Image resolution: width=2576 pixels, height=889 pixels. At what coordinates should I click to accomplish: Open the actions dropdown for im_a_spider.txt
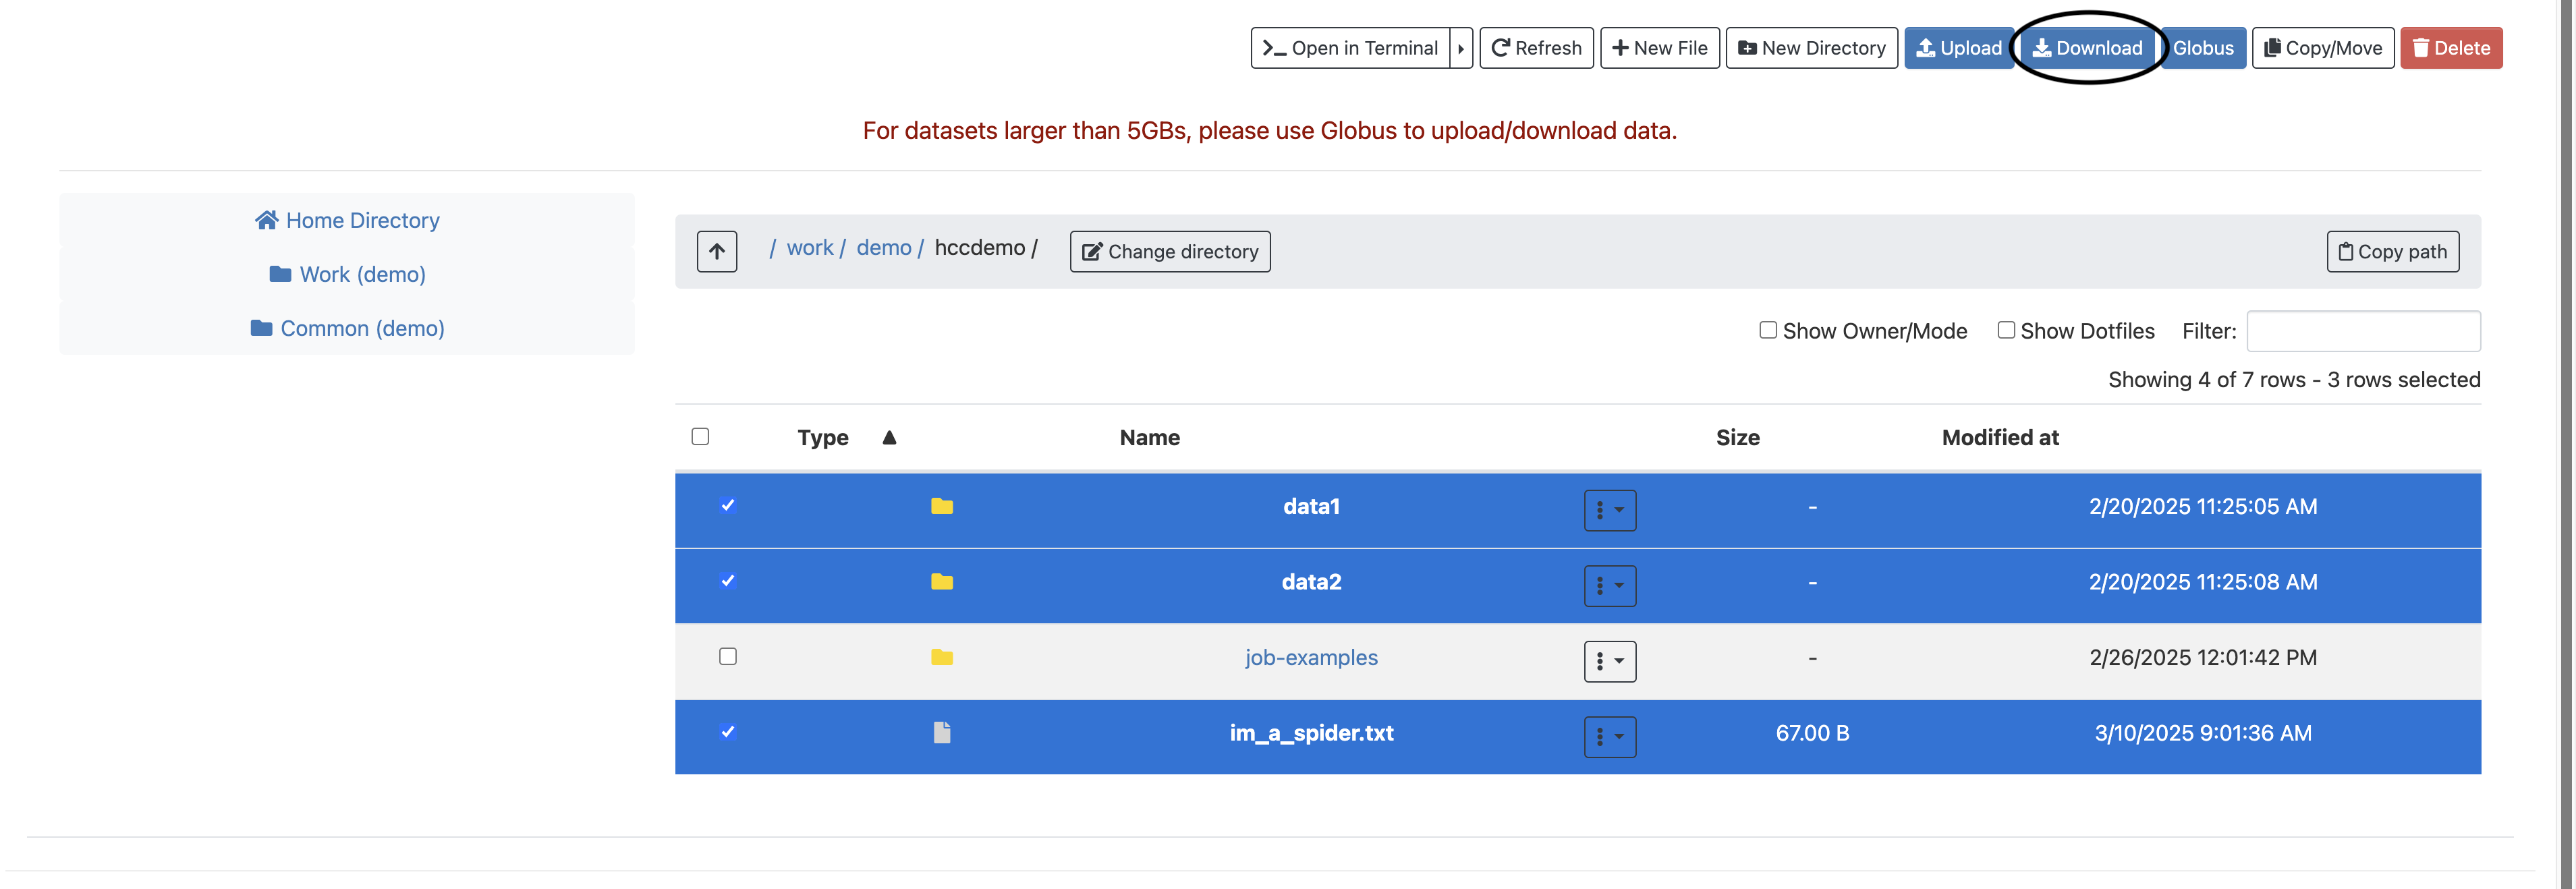(x=1609, y=737)
